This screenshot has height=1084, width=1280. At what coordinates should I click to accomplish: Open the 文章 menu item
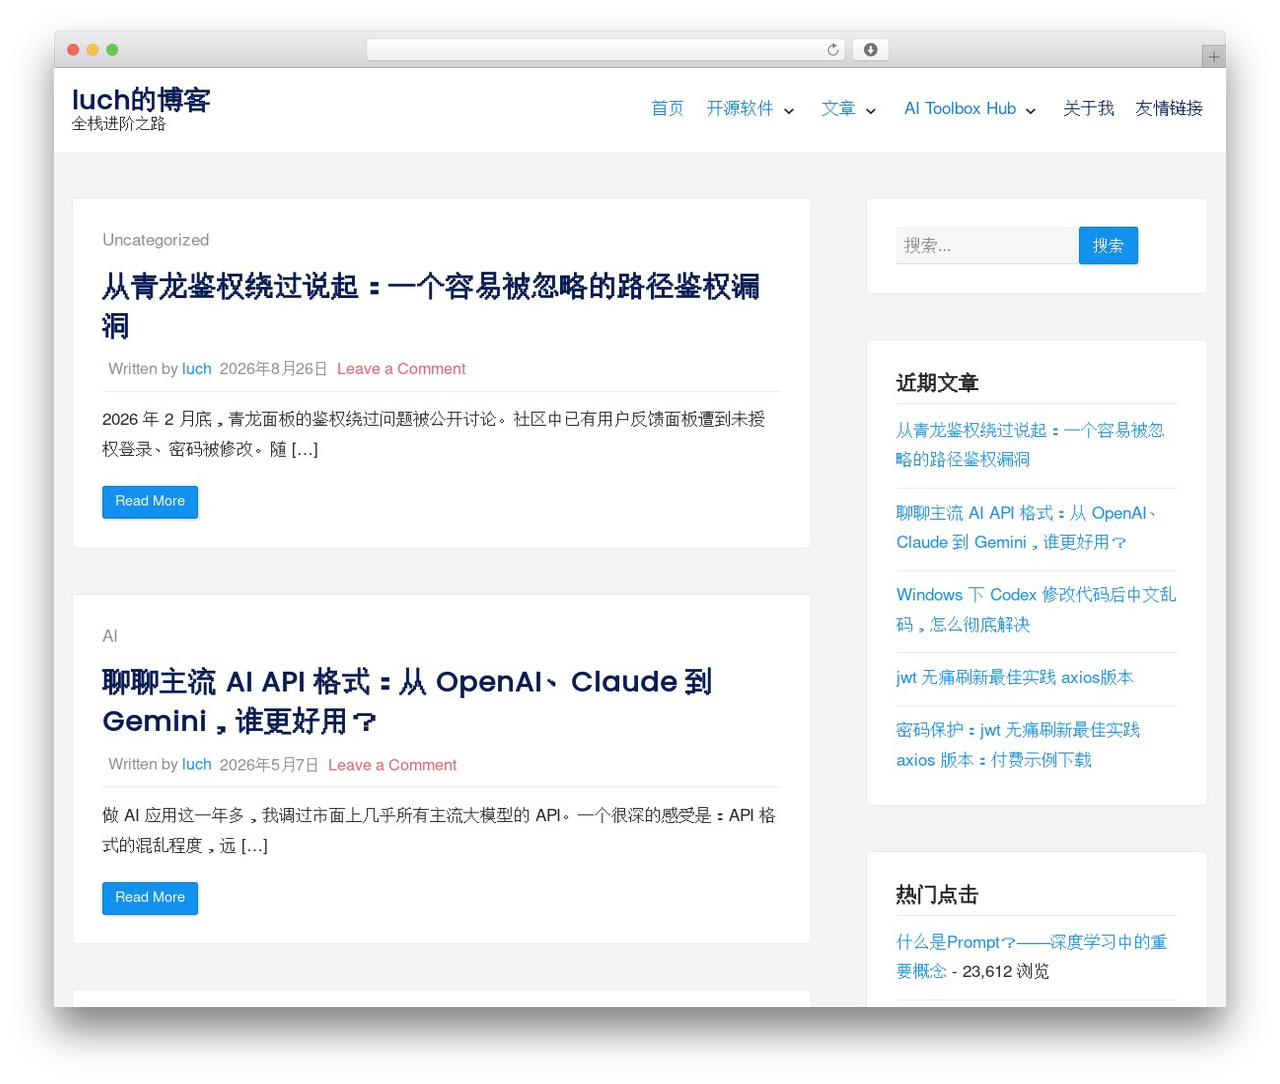(x=838, y=109)
